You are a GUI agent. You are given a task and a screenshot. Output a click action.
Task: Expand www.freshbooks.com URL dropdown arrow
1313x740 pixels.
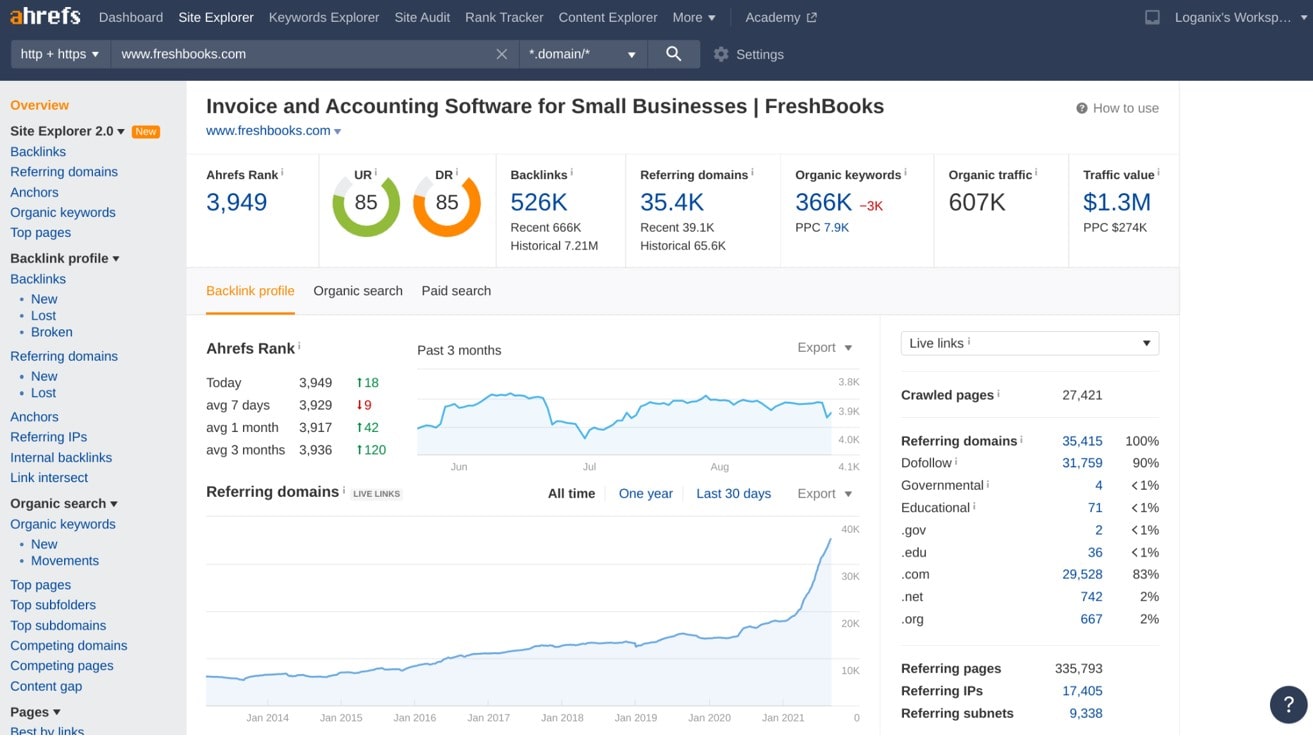[x=338, y=131]
